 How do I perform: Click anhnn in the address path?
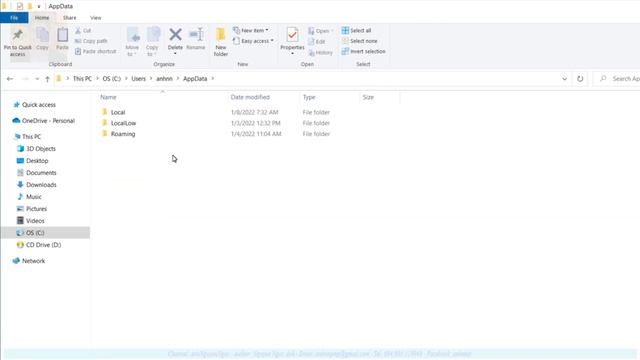(164, 79)
